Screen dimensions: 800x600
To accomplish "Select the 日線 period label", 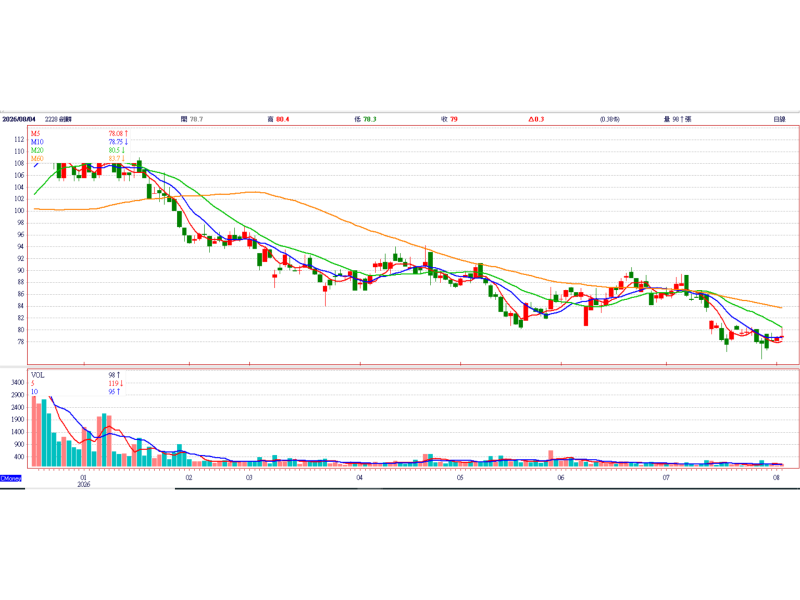I will (779, 119).
